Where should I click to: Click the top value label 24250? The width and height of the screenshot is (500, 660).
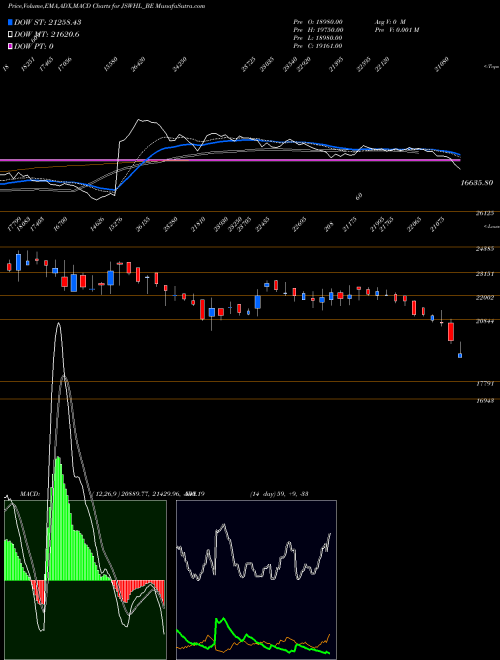(x=180, y=64)
